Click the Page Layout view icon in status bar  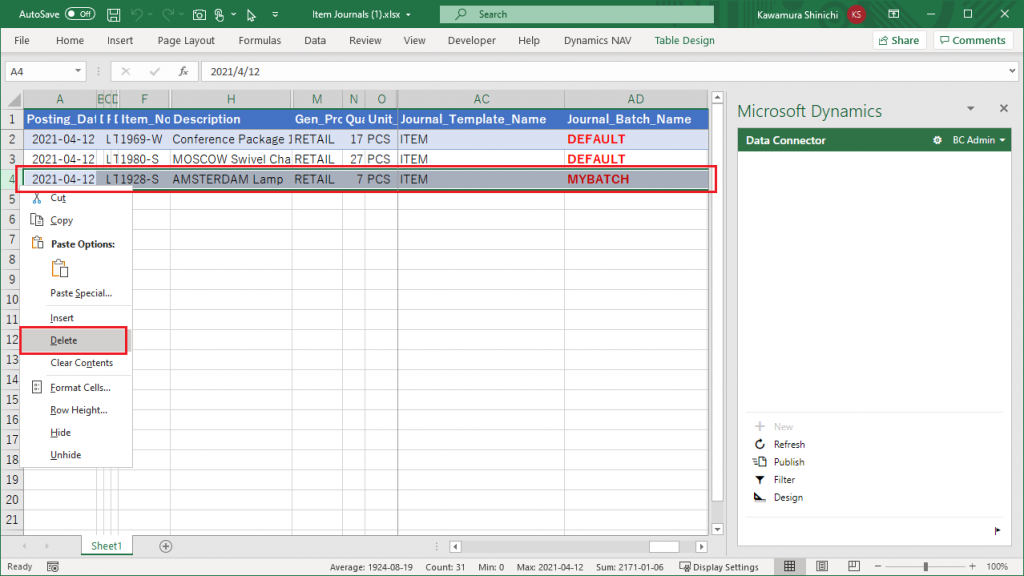pos(822,566)
